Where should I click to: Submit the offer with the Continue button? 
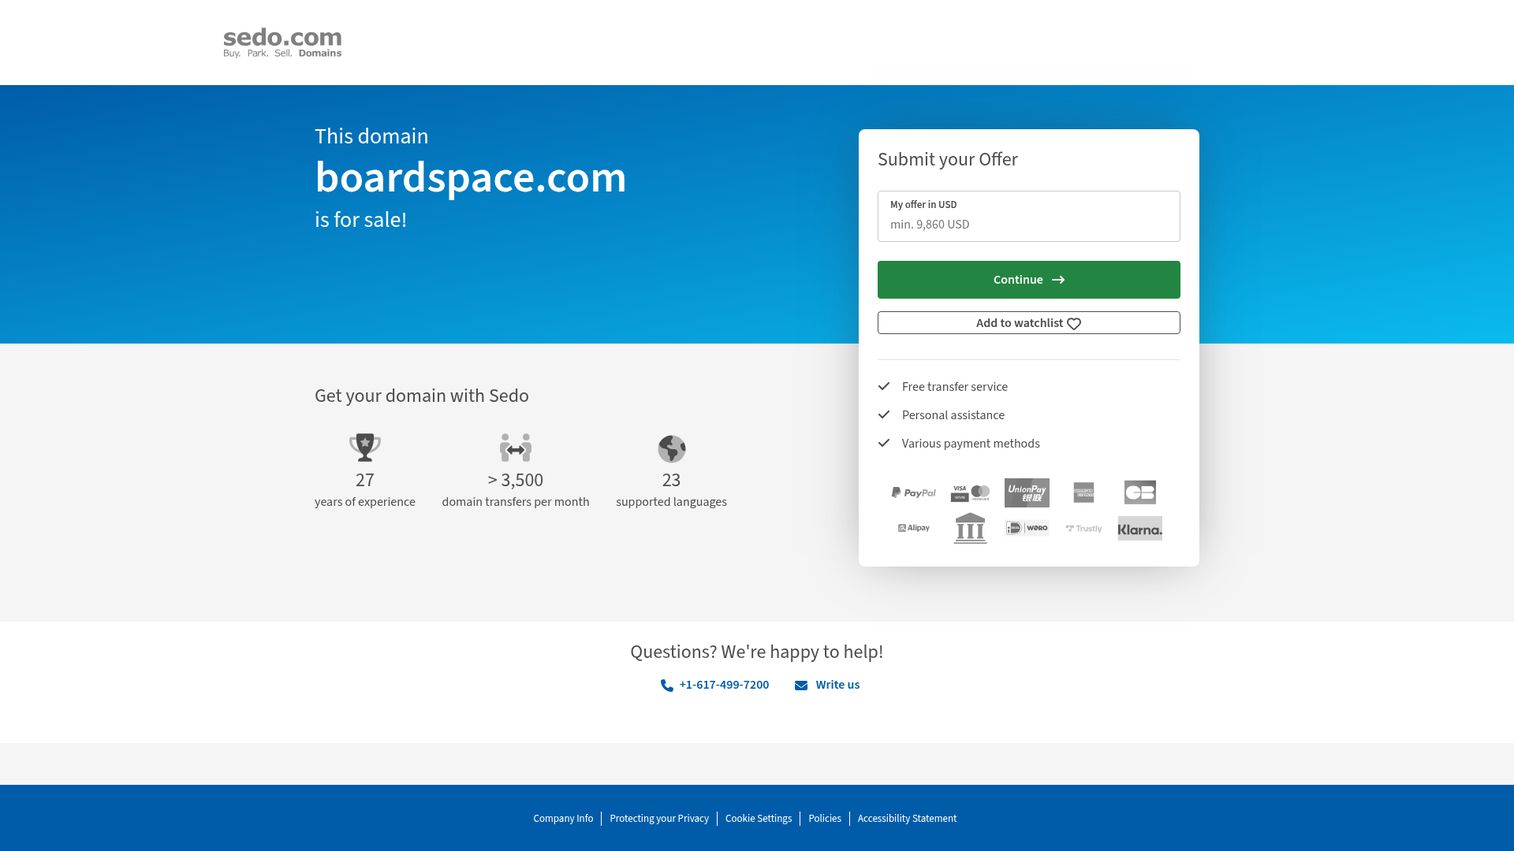click(x=1029, y=280)
